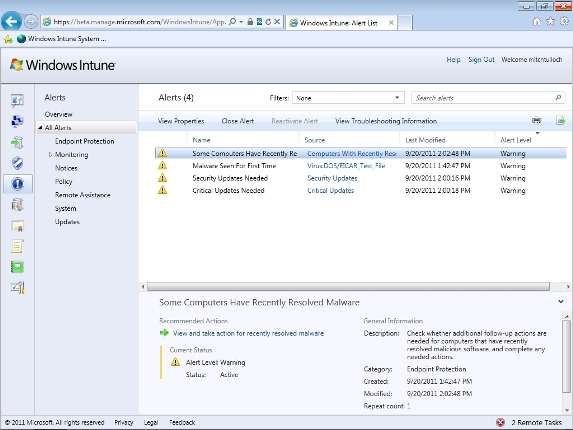Click the browser forward arrow
Image resolution: width=573 pixels, height=430 pixels.
(x=31, y=22)
